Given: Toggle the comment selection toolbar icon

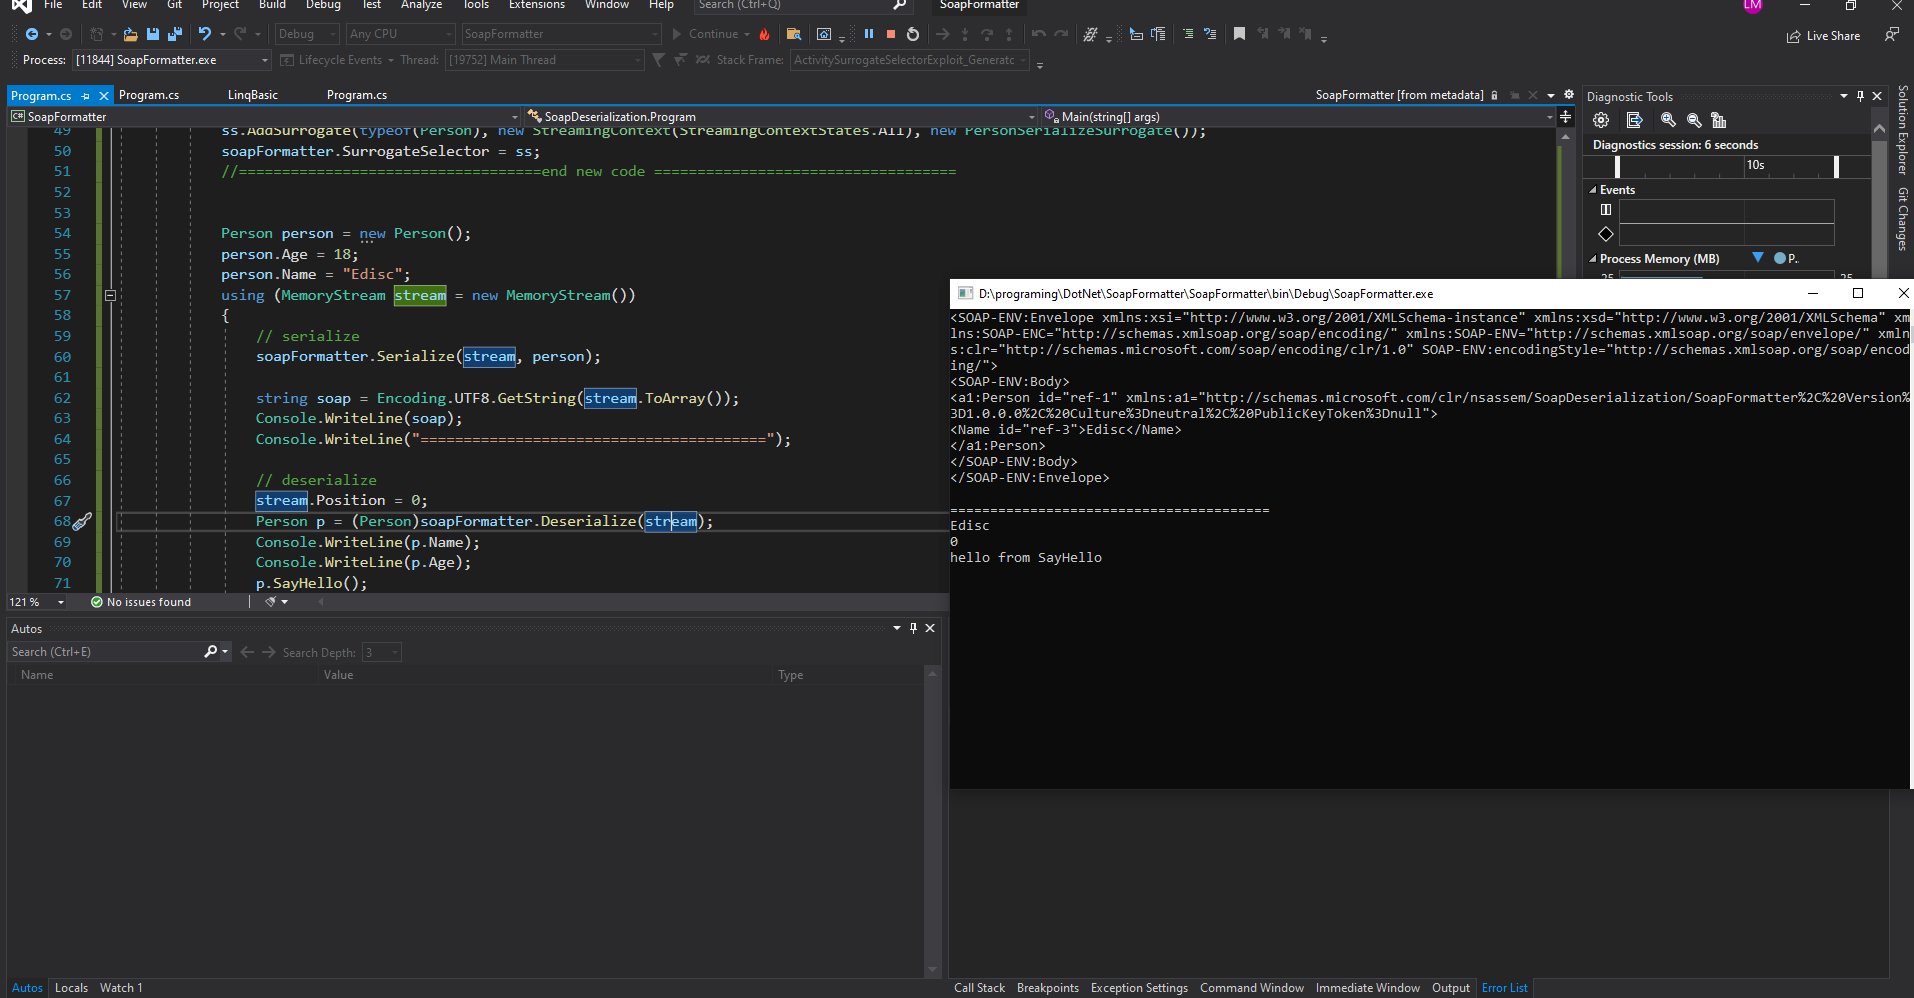Looking at the screenshot, I should pos(1187,34).
